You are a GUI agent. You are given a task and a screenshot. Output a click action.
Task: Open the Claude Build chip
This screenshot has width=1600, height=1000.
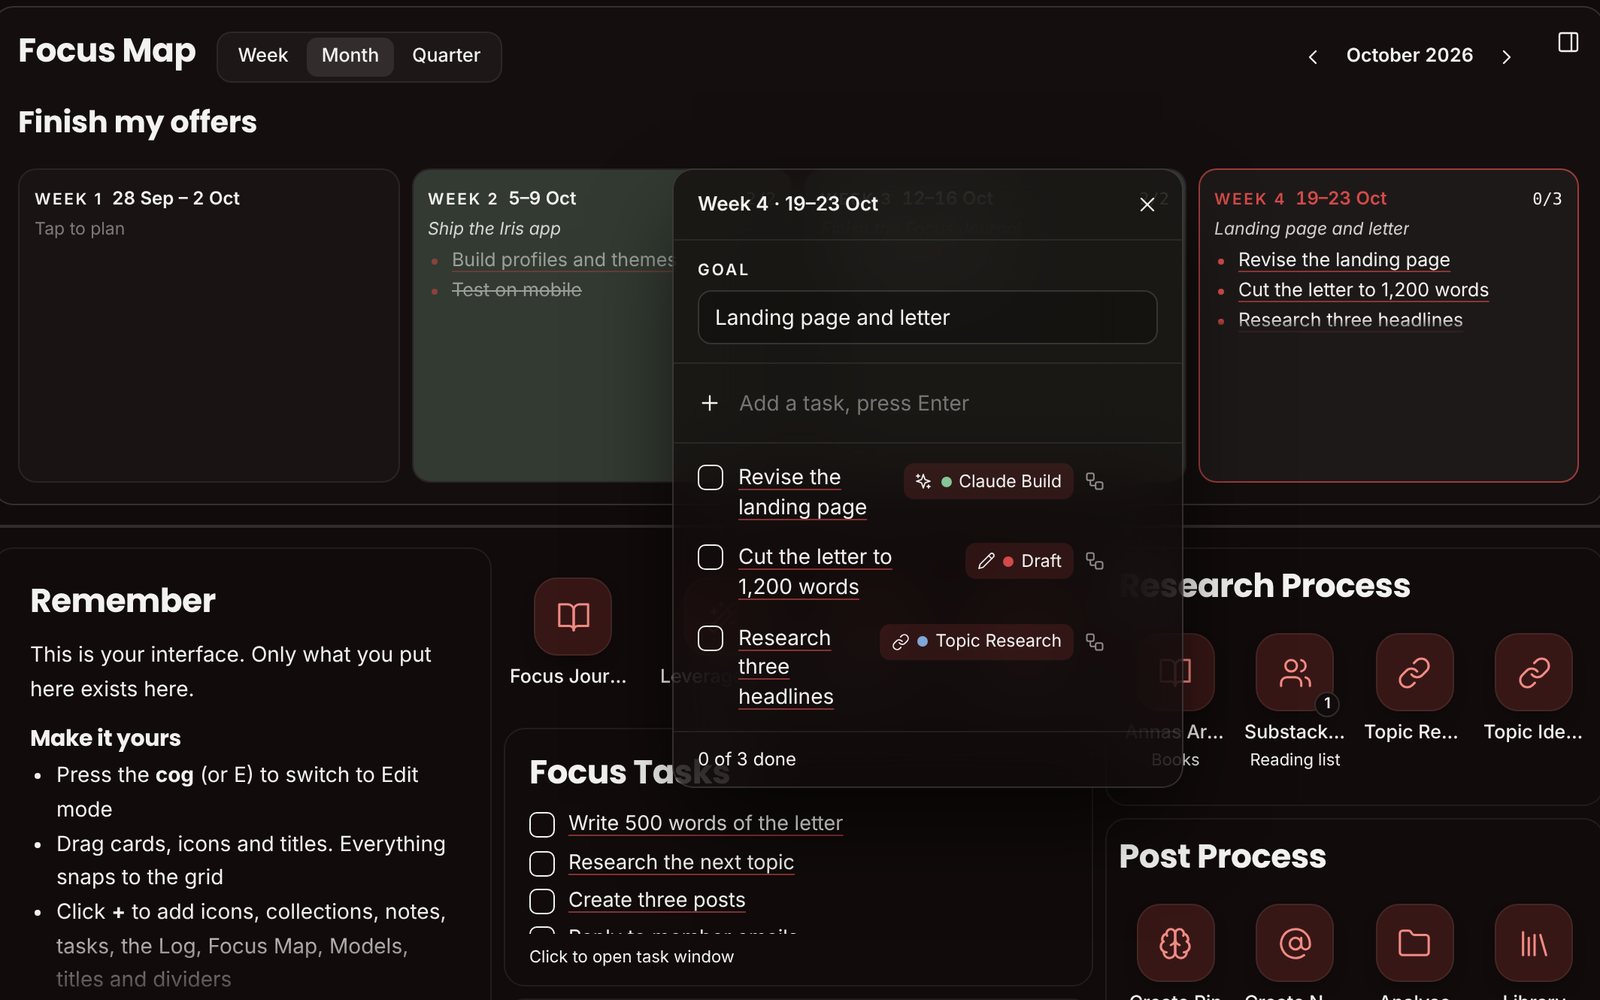point(989,481)
